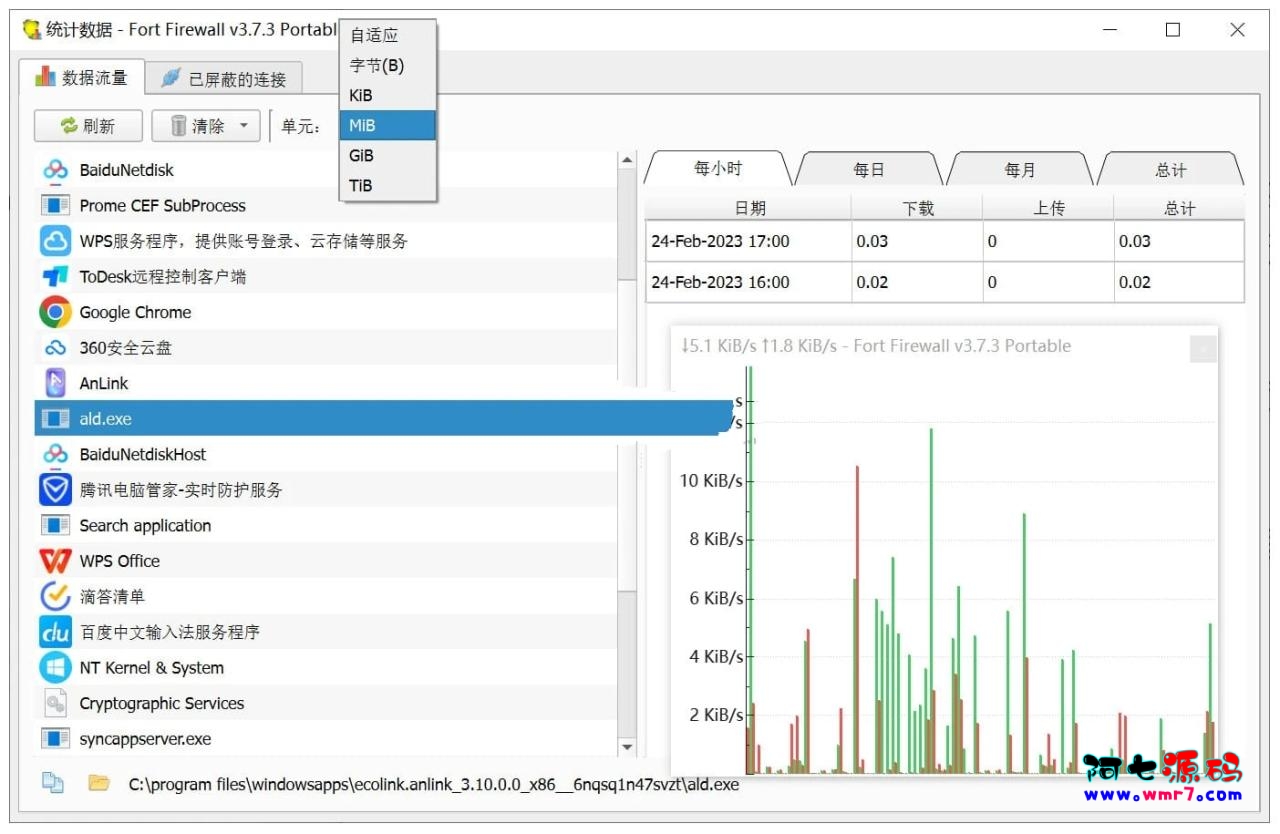Select the Google Chrome list row
The image size is (1280, 834).
pos(326,312)
